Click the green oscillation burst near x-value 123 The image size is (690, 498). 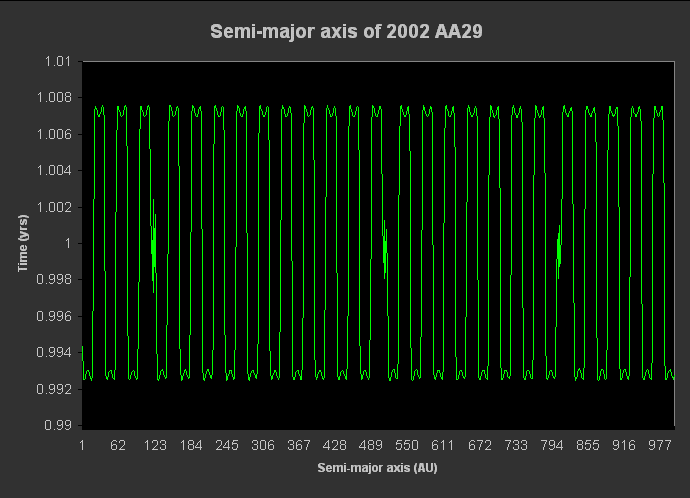click(x=154, y=246)
